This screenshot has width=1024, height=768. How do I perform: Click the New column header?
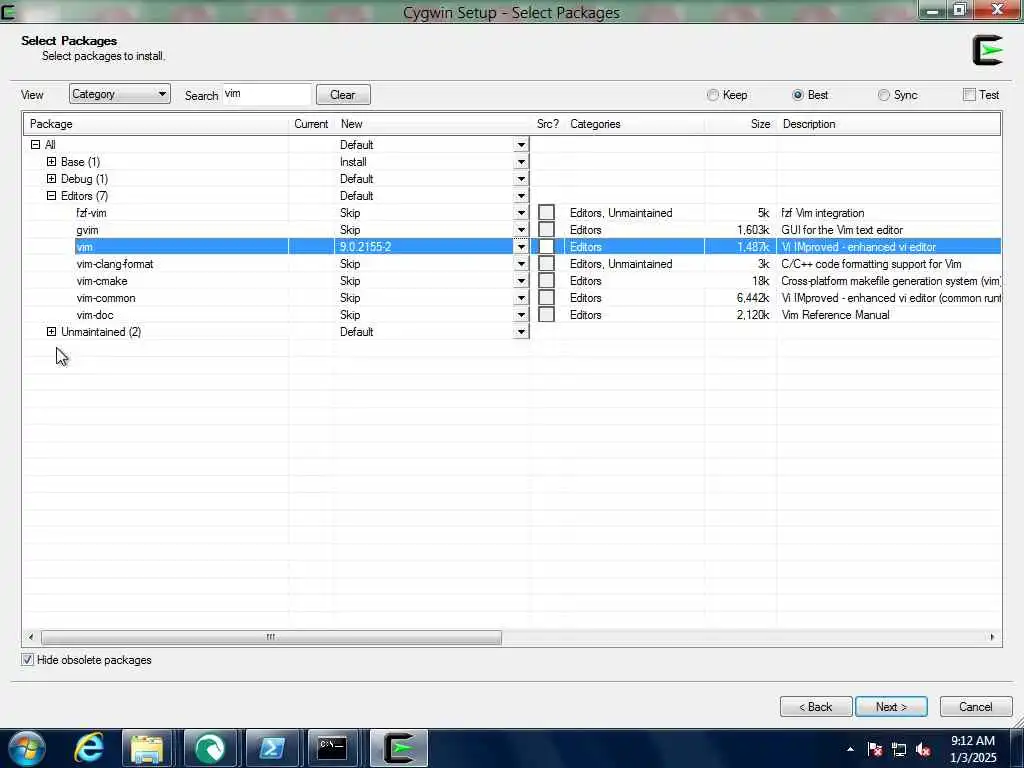pyautogui.click(x=432, y=124)
